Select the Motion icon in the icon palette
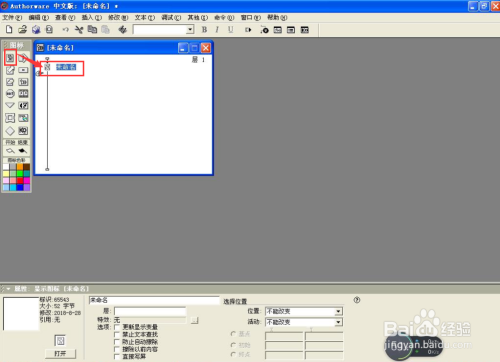Image resolution: width=500 pixels, height=362 pixels. pos(23,58)
